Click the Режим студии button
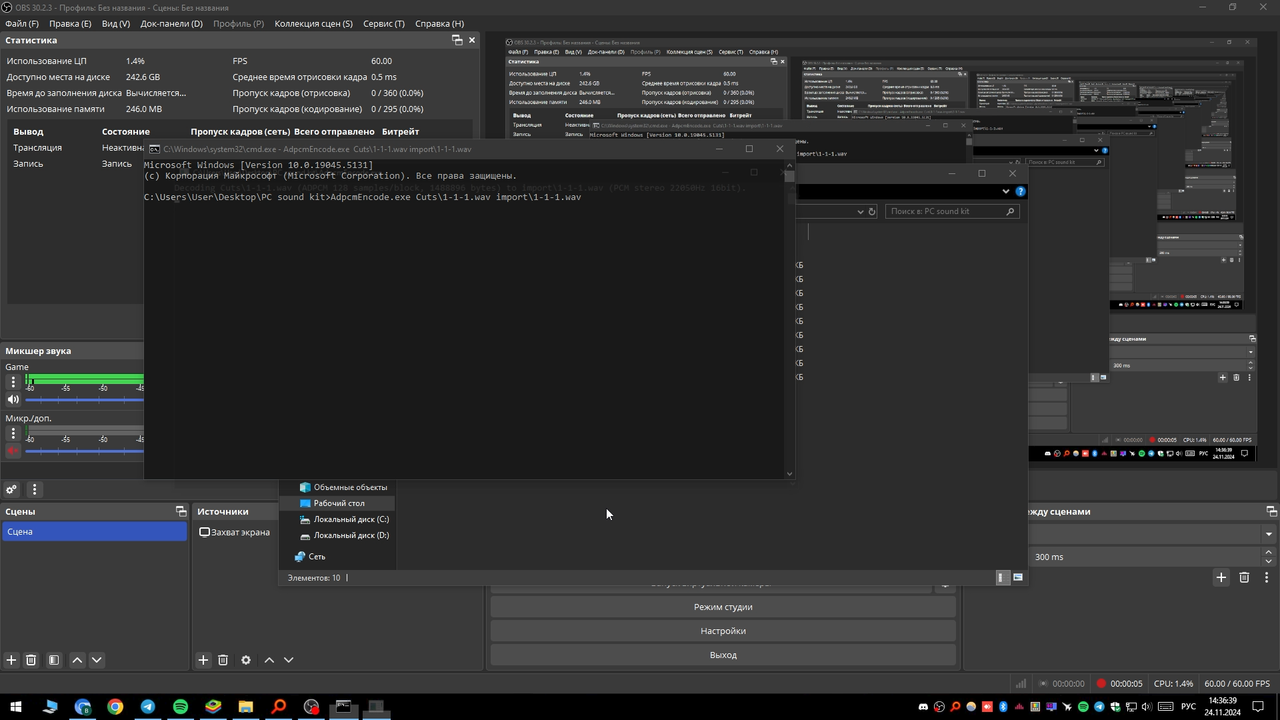The image size is (1280, 720). (x=723, y=607)
